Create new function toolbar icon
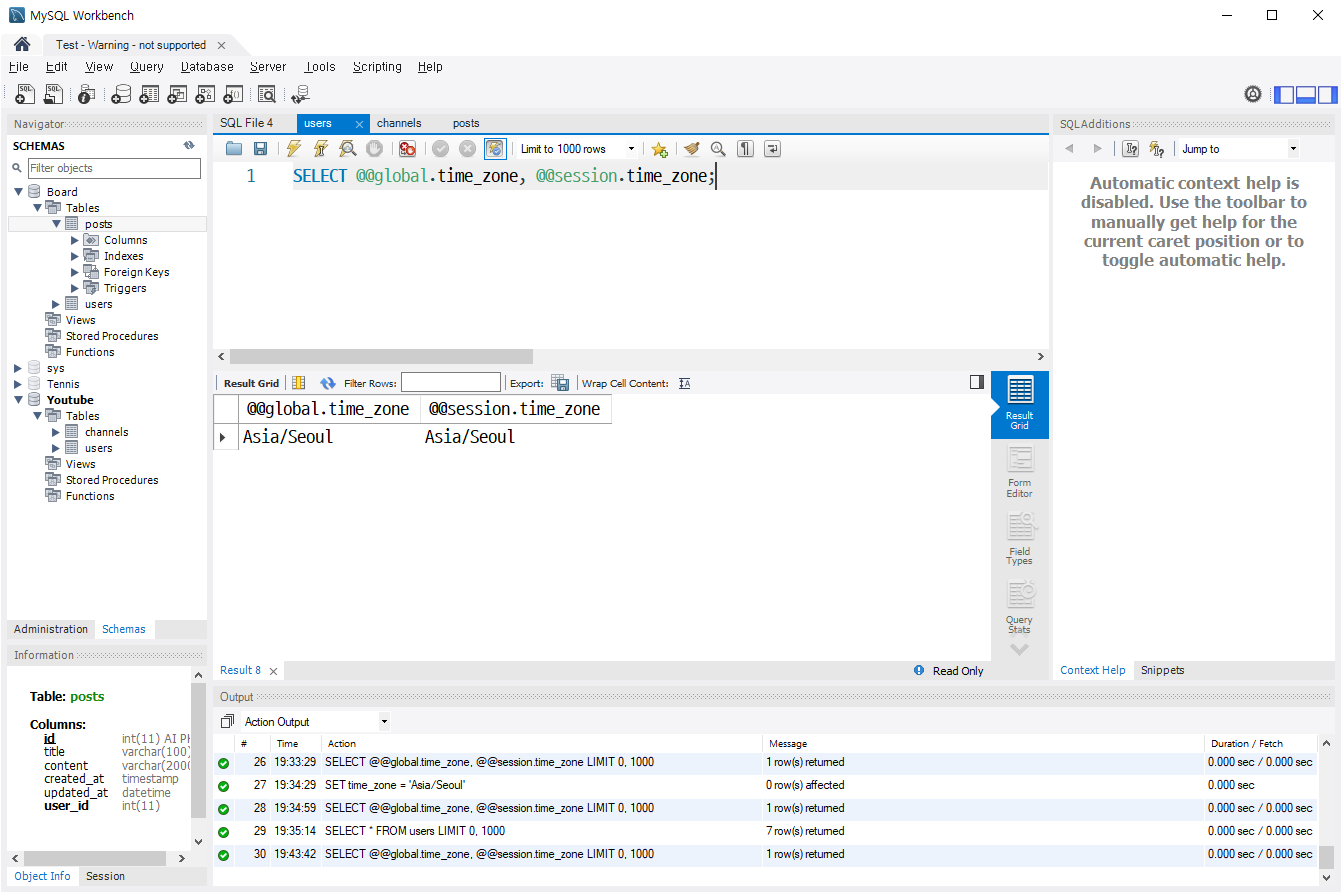1342x893 pixels. pyautogui.click(x=233, y=94)
